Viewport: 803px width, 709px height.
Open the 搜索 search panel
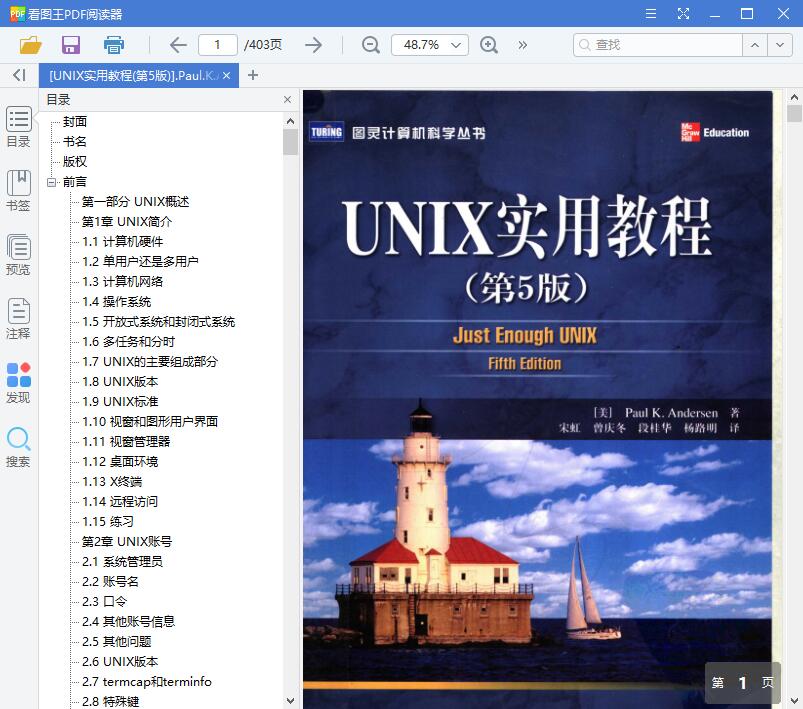[18, 447]
